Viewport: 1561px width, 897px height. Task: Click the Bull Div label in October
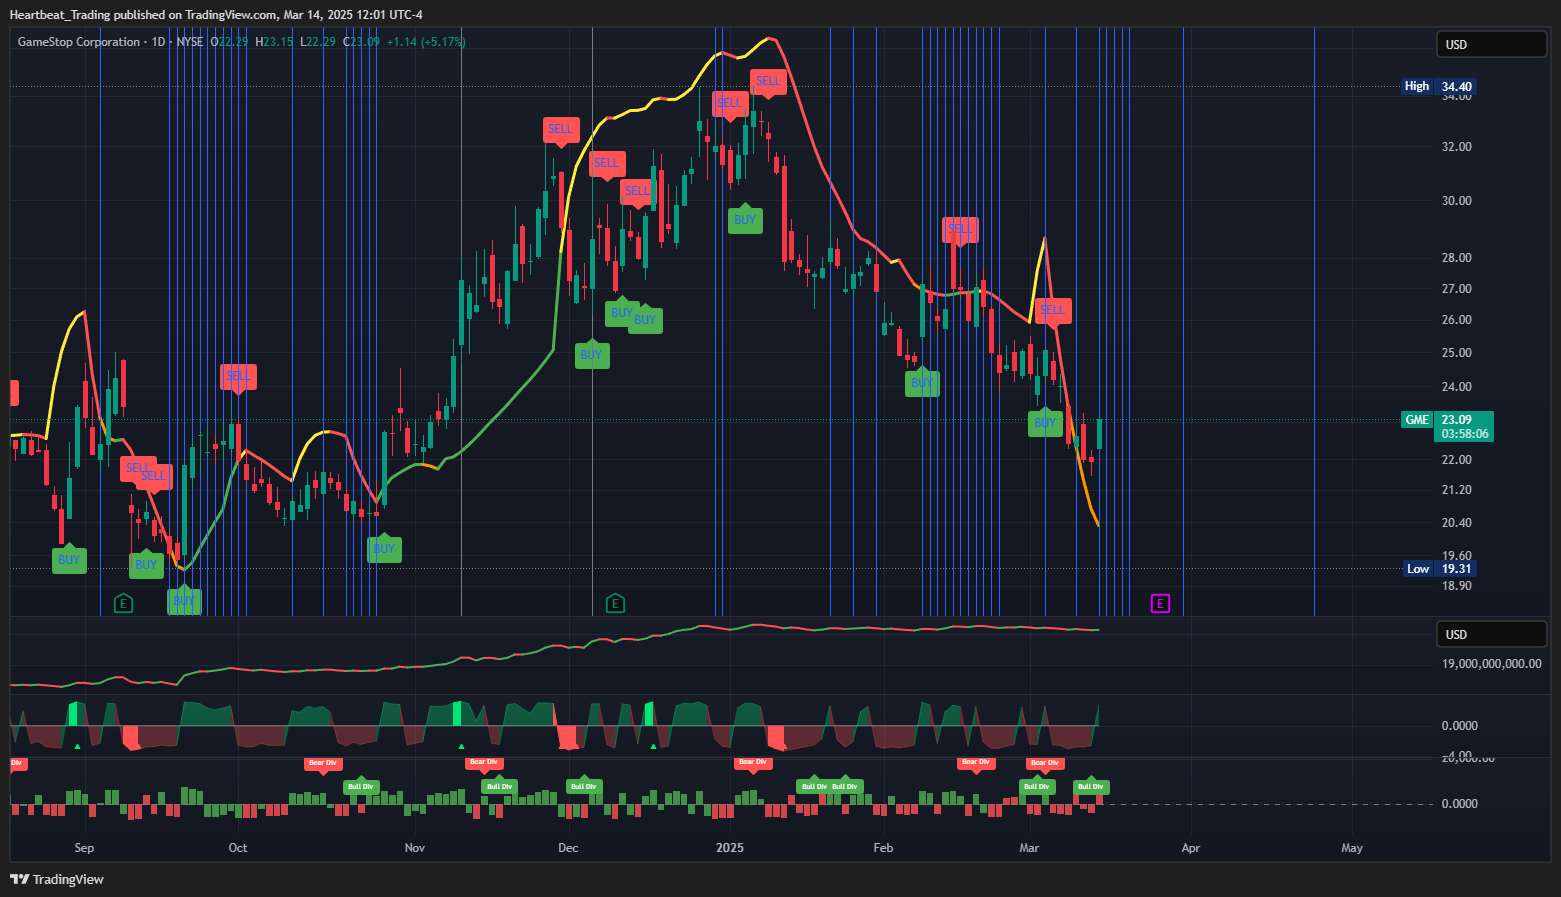360,786
